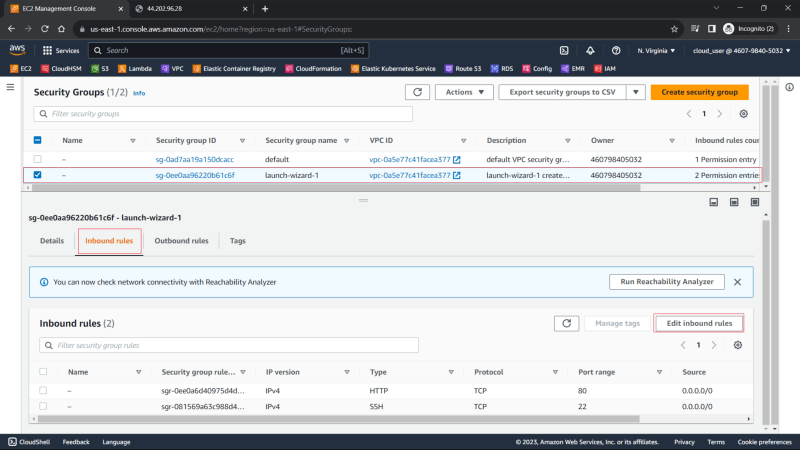Open the EMR shortcut

point(572,68)
